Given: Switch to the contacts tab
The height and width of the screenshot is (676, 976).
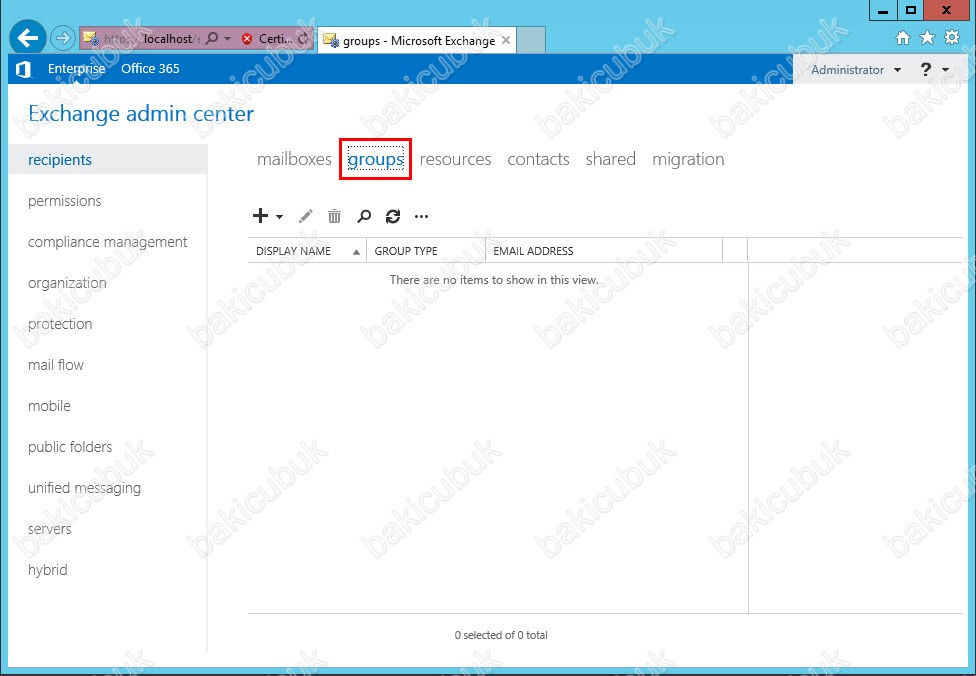Looking at the screenshot, I should tap(538, 159).
